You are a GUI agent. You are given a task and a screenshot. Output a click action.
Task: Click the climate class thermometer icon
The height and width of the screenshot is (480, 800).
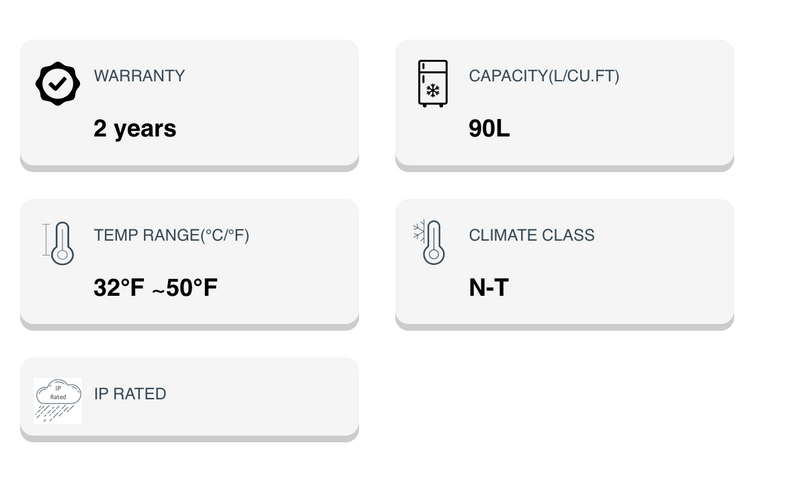pos(433,243)
